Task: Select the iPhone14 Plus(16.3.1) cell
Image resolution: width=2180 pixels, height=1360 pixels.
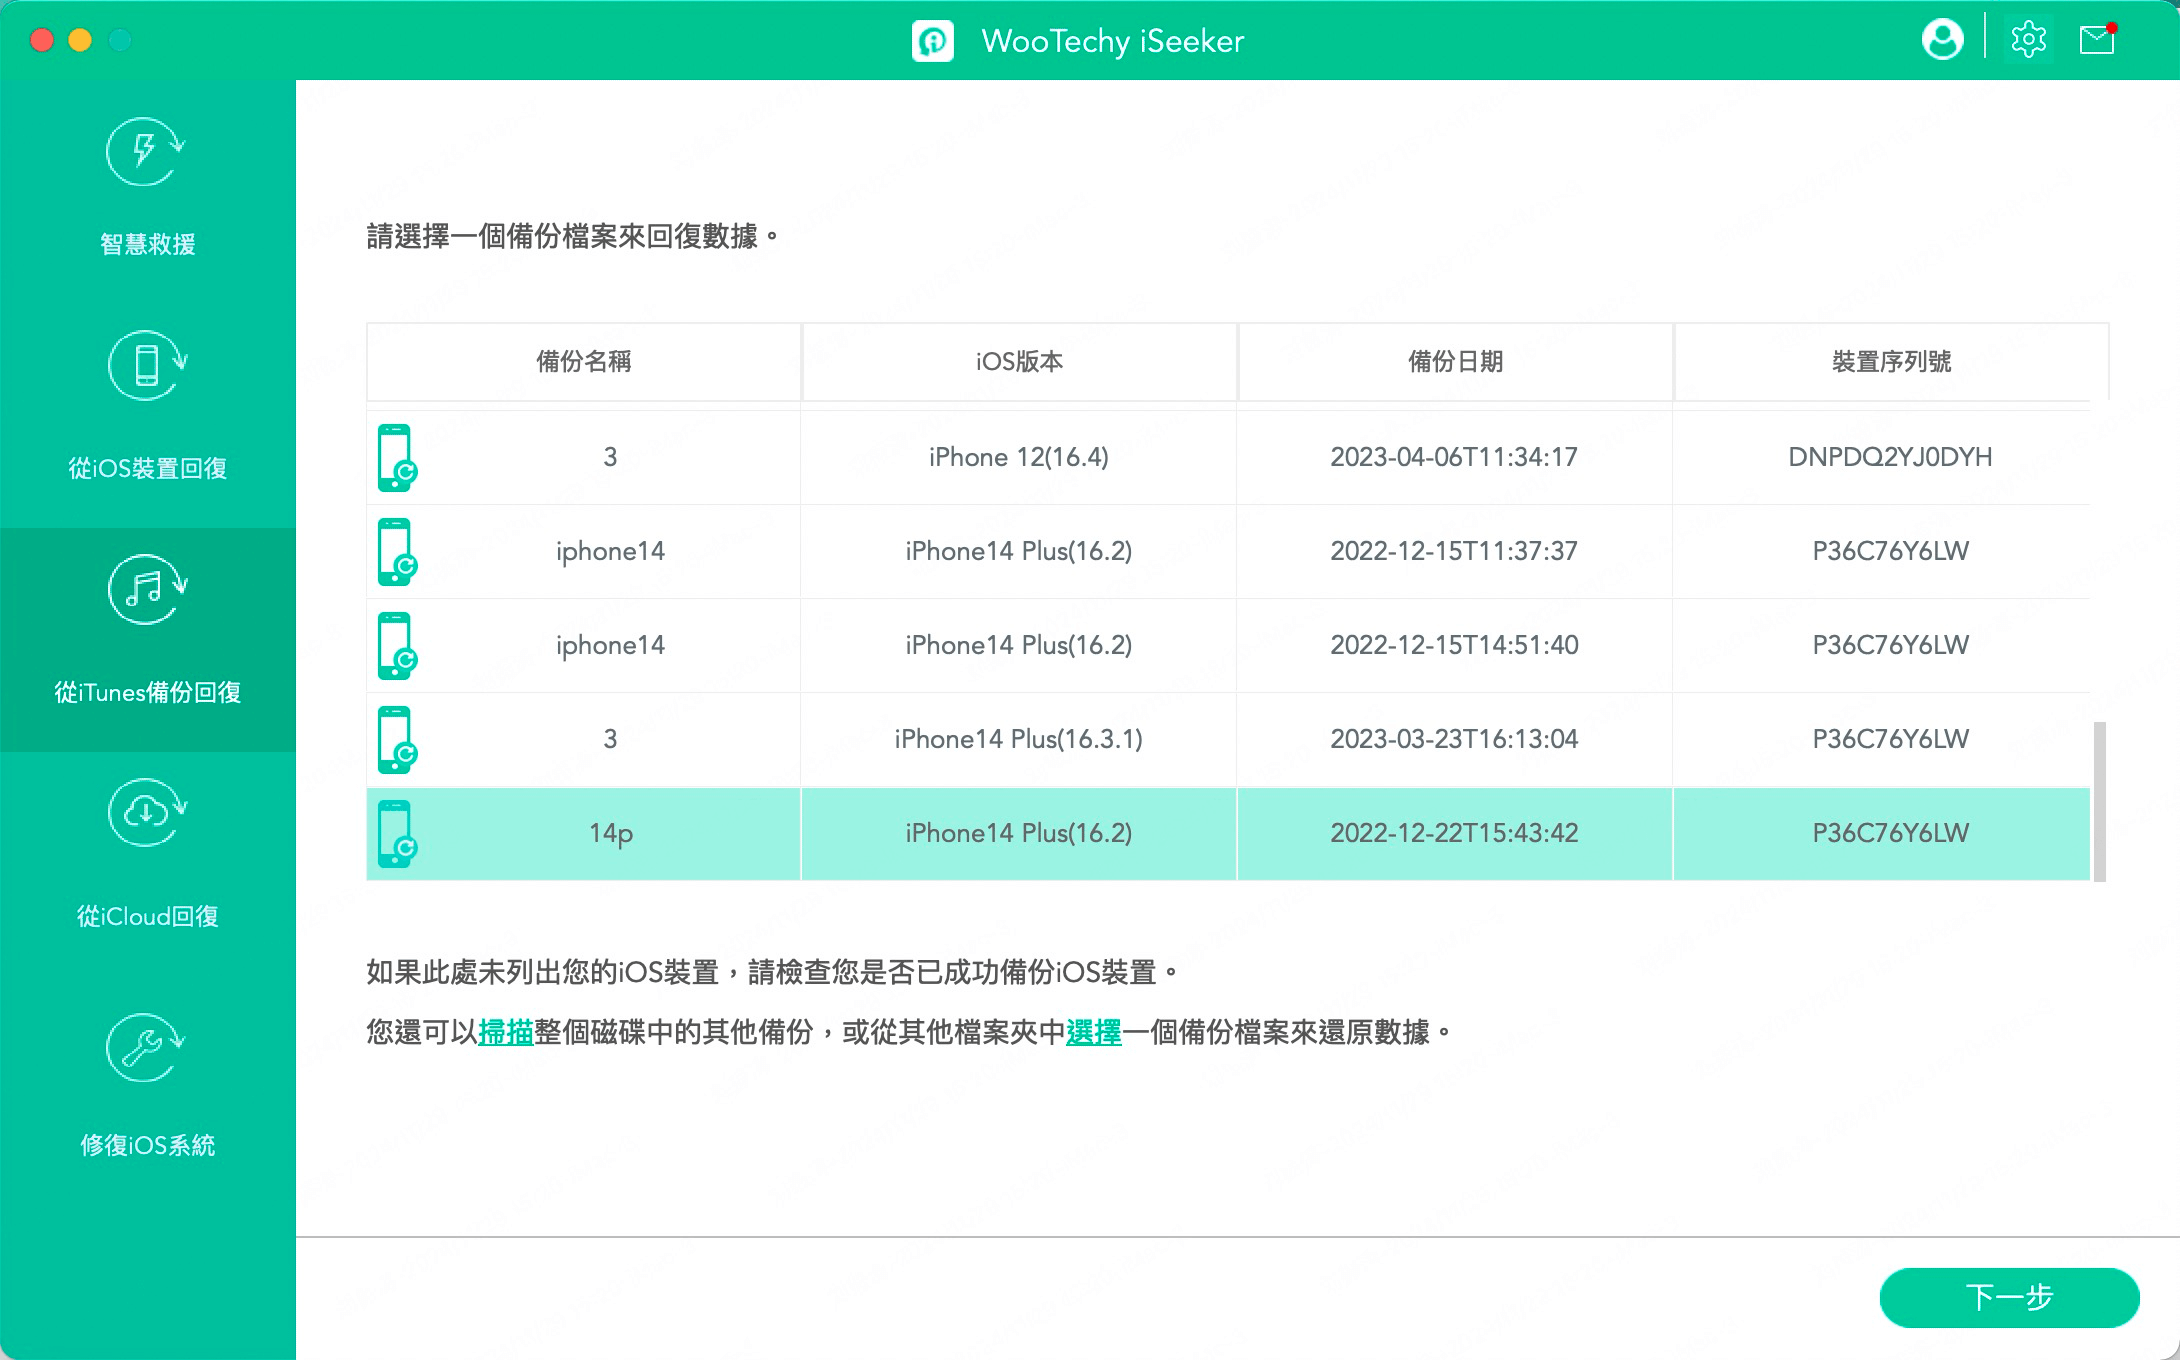Action: point(1018,739)
